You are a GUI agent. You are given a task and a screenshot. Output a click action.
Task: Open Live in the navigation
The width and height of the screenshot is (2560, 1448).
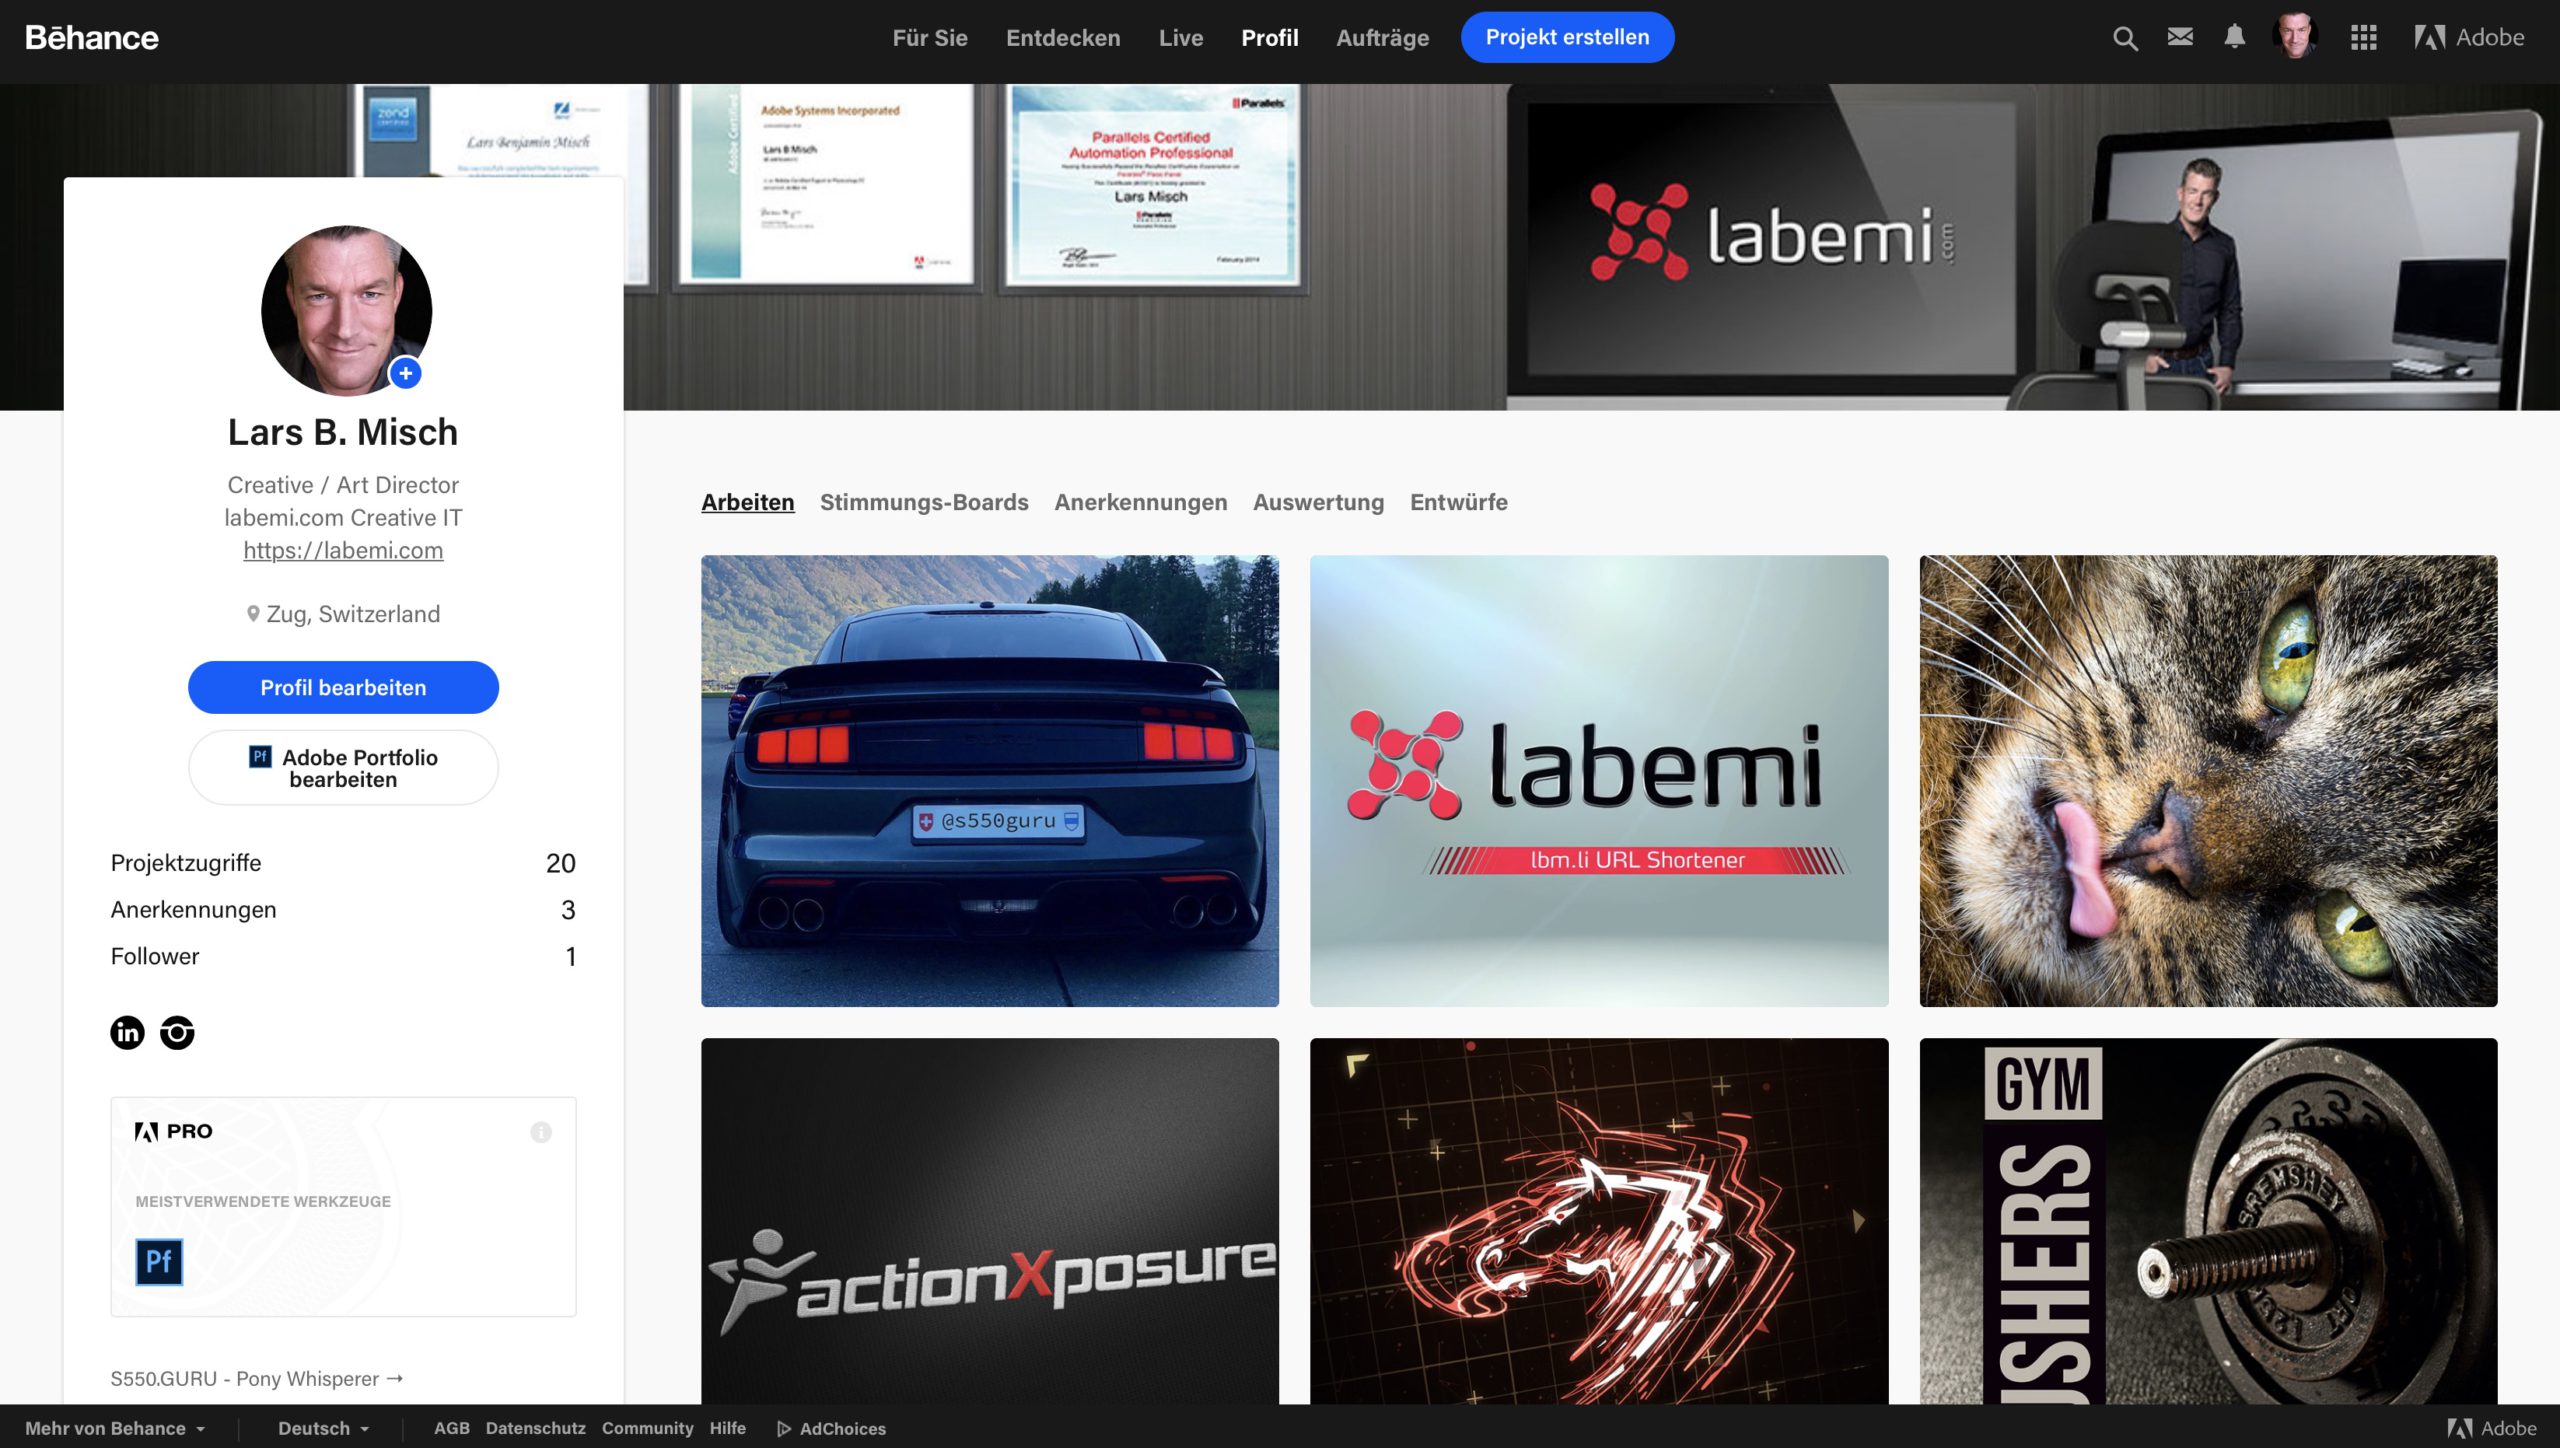pos(1181,38)
